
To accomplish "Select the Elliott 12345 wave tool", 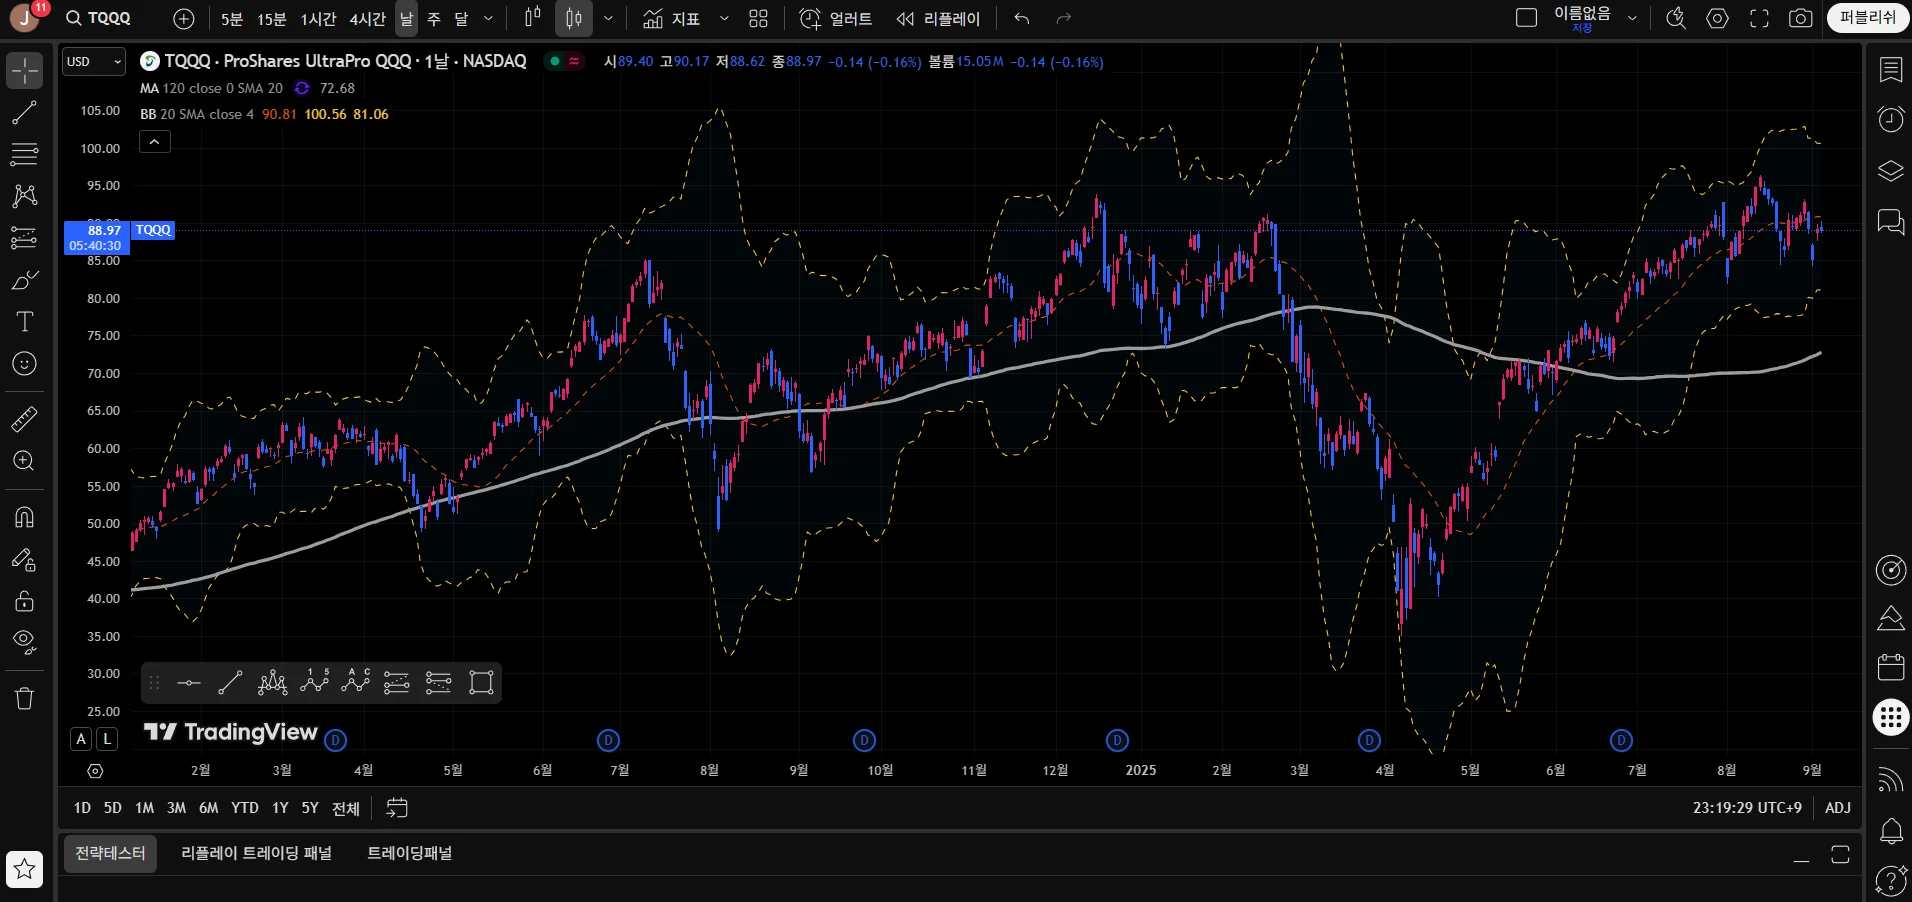I will pos(314,683).
